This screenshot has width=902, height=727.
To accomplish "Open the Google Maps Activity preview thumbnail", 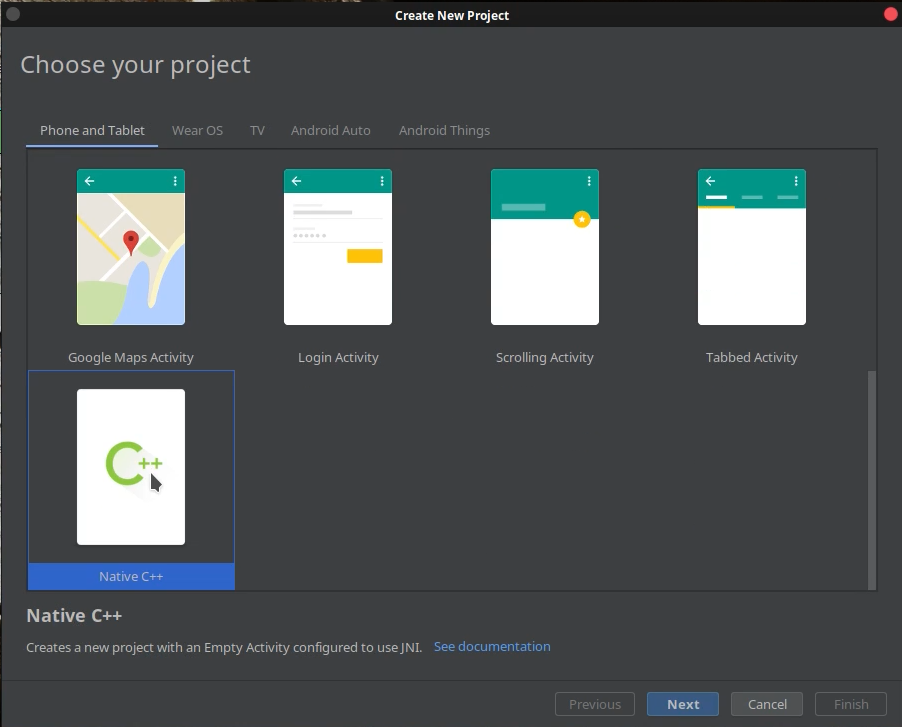I will tap(130, 246).
